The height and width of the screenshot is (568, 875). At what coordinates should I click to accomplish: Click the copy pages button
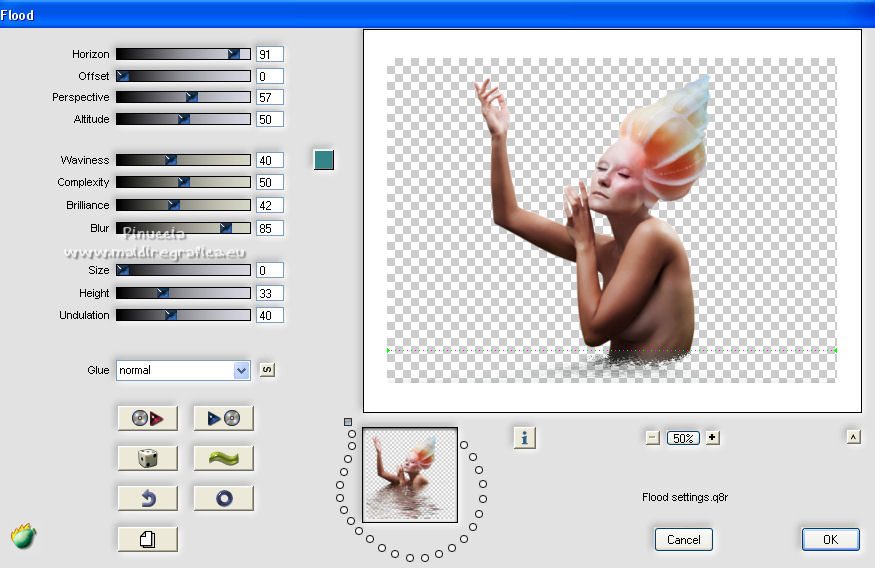point(148,539)
